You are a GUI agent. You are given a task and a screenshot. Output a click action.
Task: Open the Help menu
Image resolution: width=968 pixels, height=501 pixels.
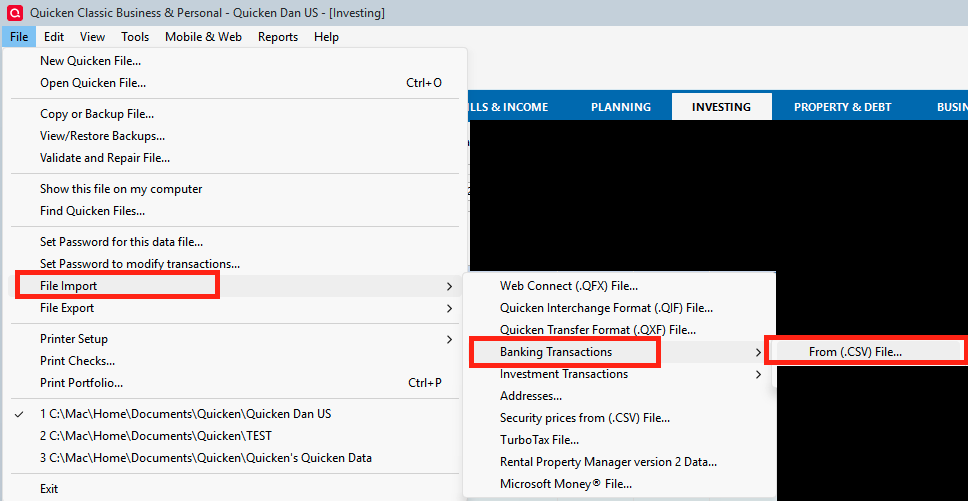[x=326, y=37]
